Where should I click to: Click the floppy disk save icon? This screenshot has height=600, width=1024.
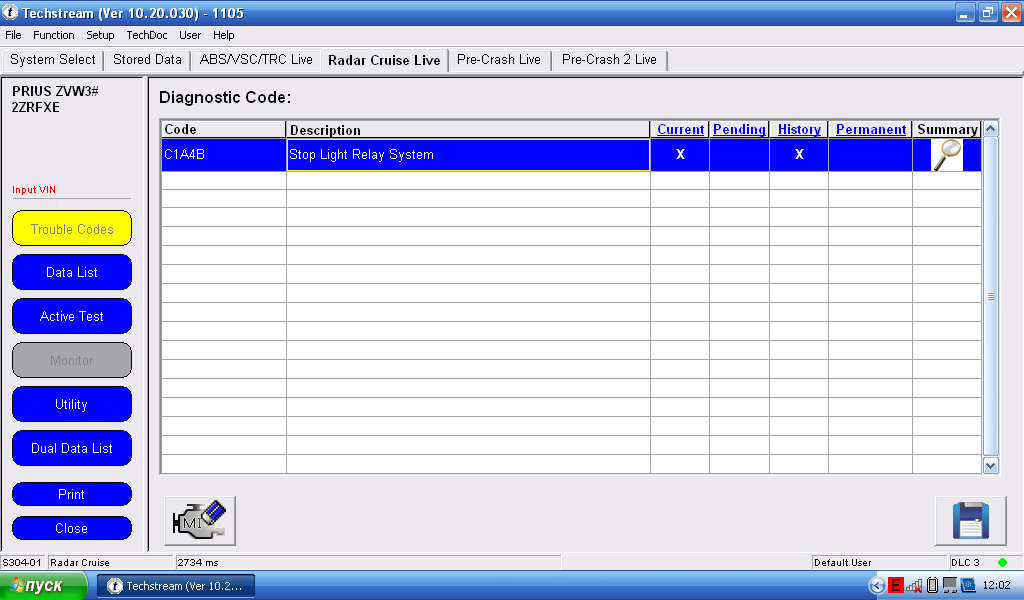coord(970,520)
